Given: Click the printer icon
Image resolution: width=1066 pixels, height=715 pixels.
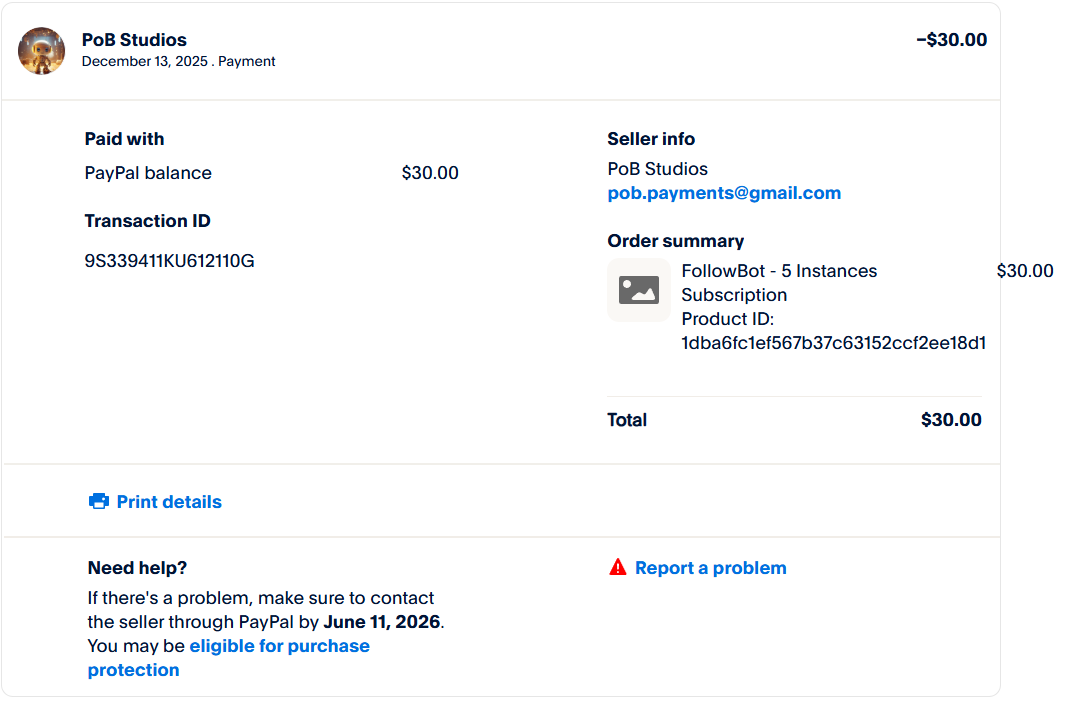Looking at the screenshot, I should coord(99,502).
